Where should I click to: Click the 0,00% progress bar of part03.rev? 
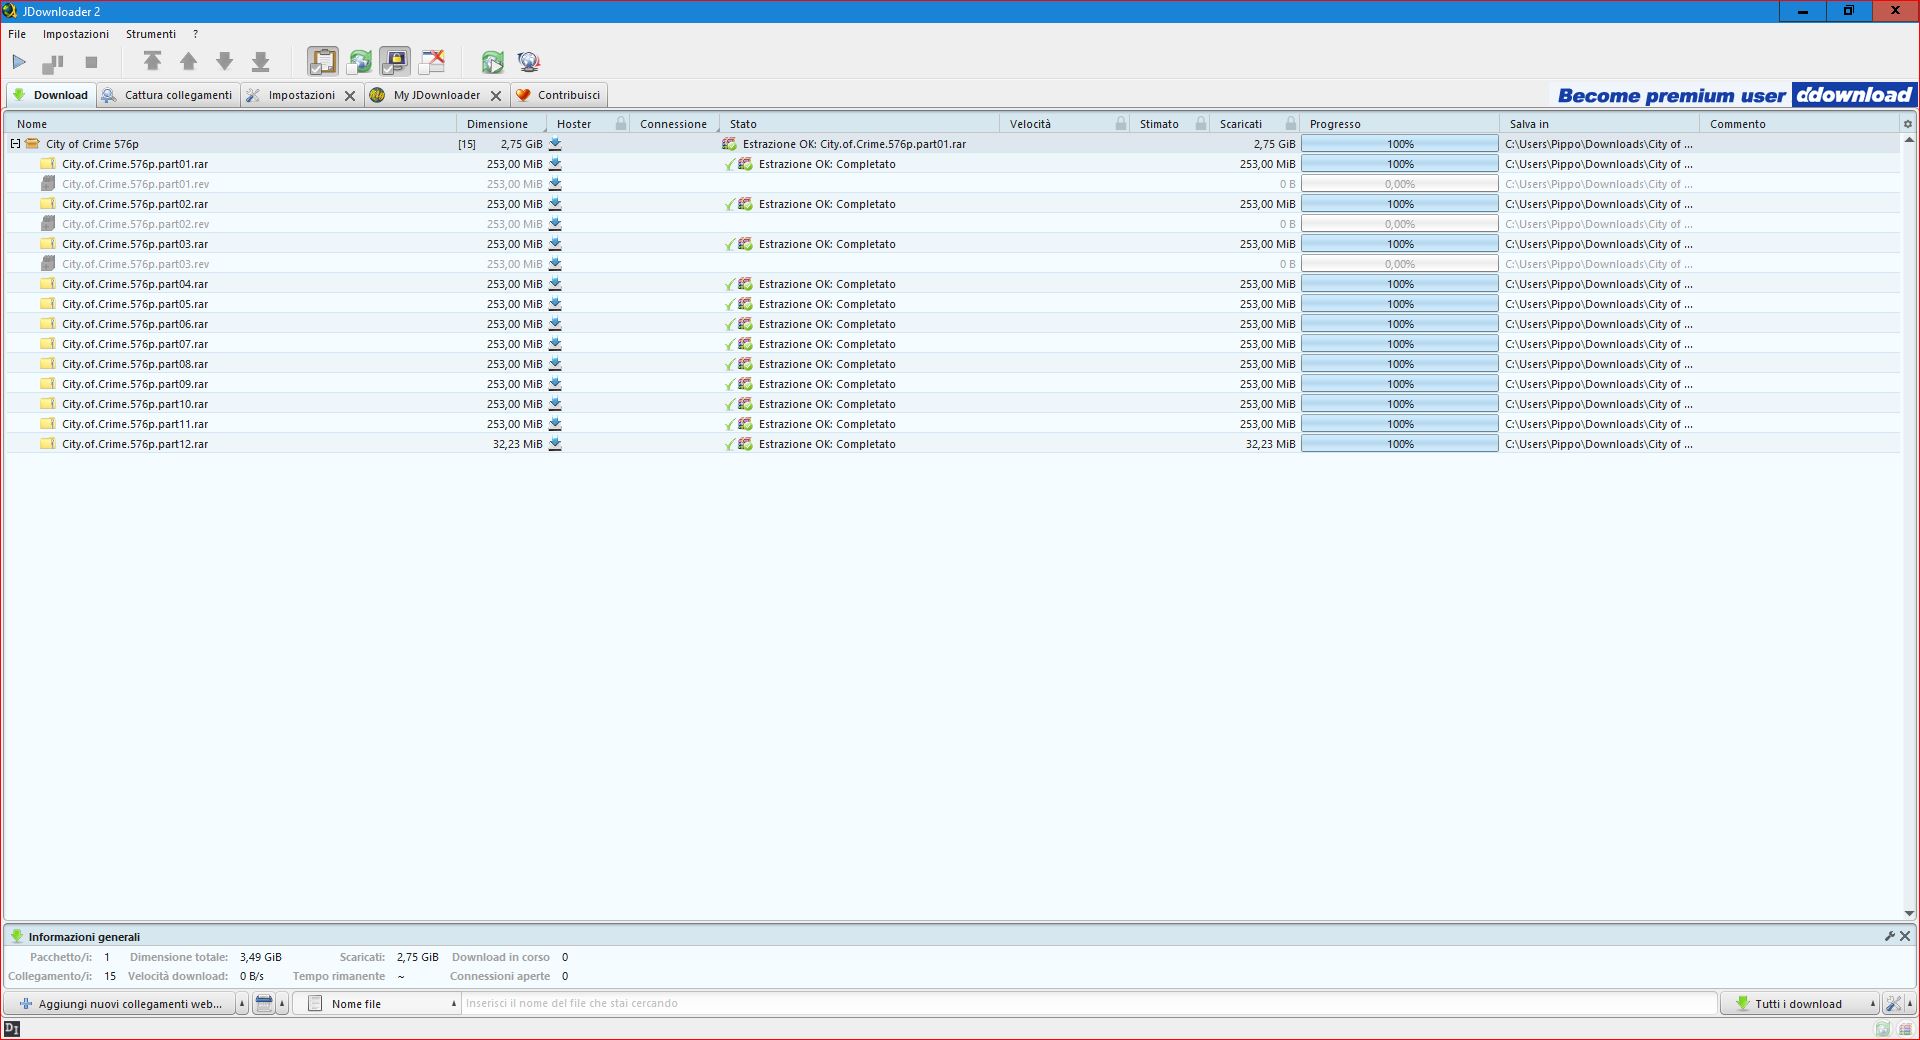point(1399,264)
